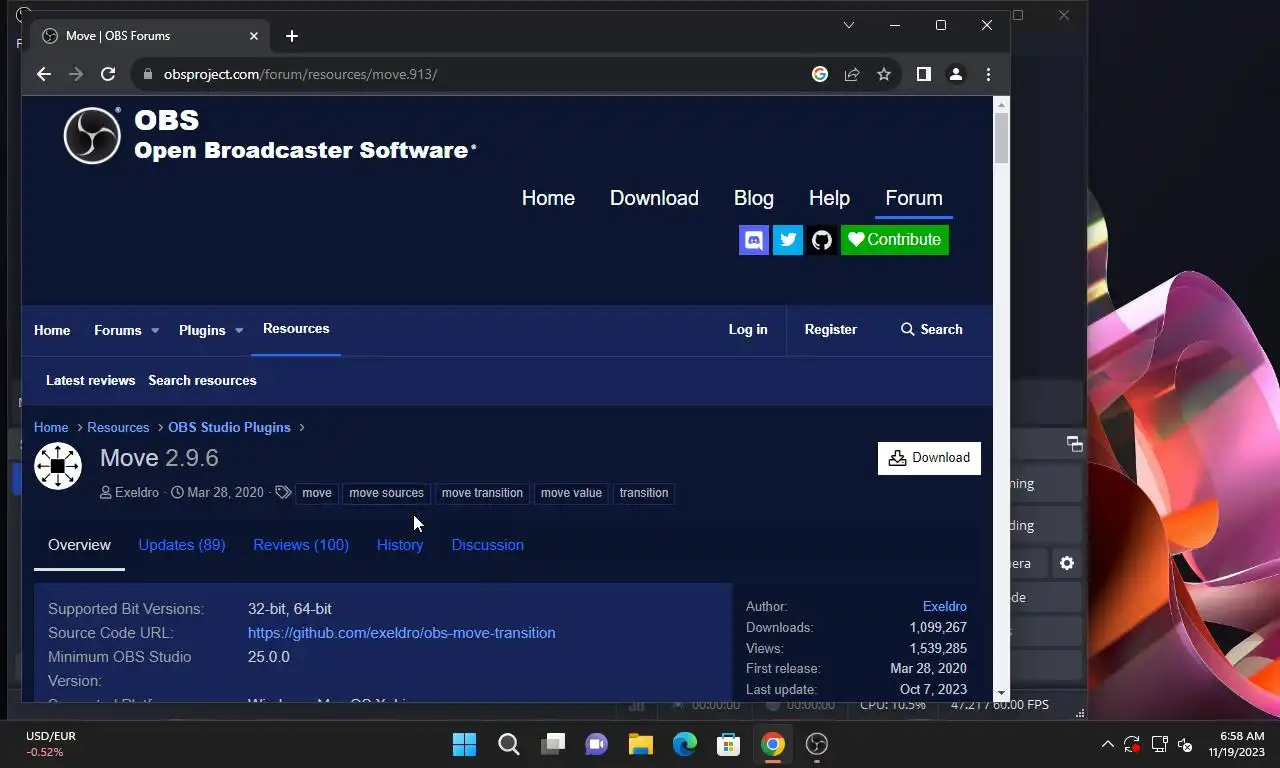1280x768 pixels.
Task: Open the Latest reviews link
Action: coord(90,380)
